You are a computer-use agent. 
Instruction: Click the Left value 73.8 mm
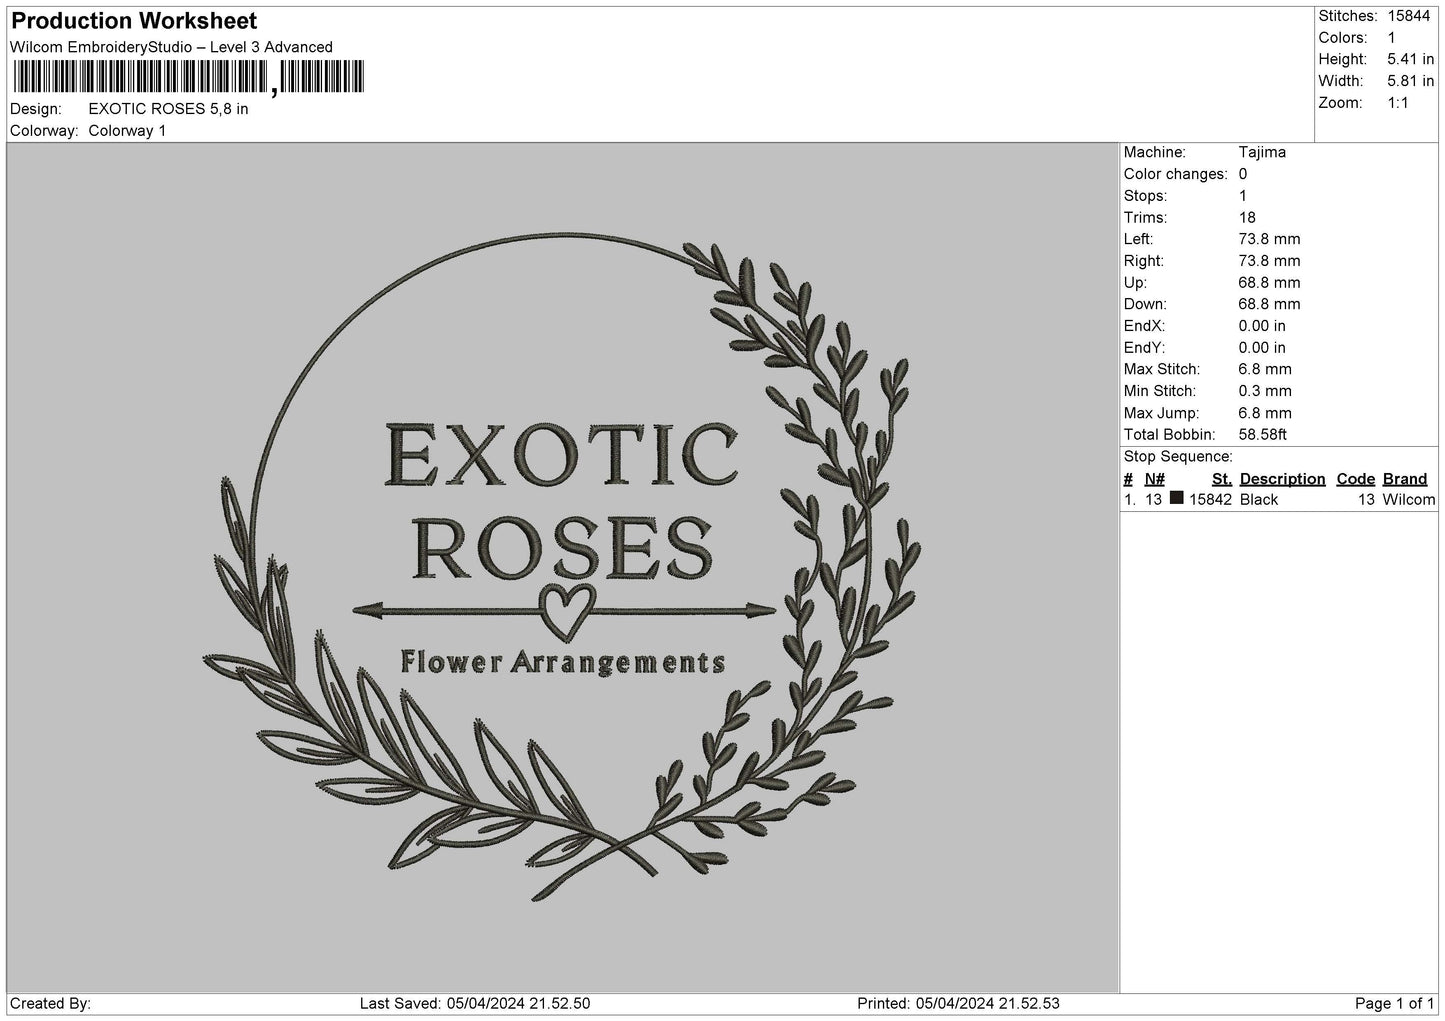(1269, 239)
